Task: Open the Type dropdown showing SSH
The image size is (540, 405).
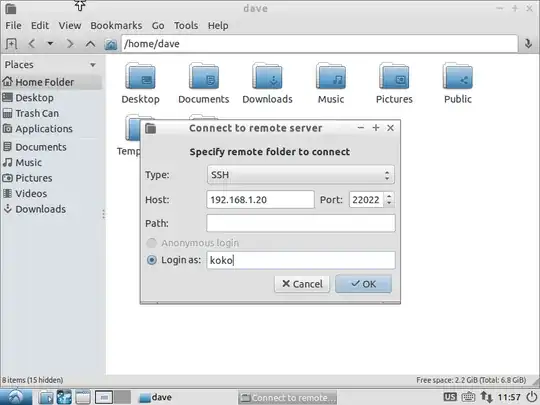Action: (301, 175)
